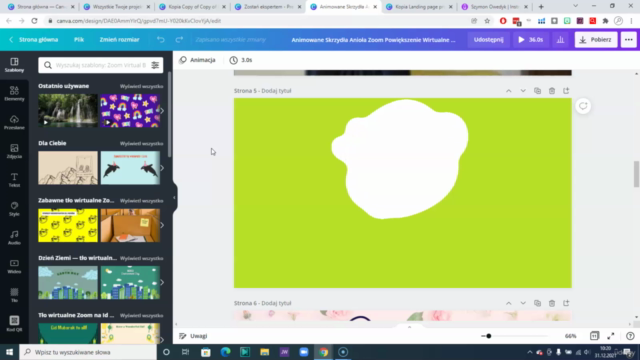Select the white blob shape on canvas
This screenshot has height=360, width=640.
tap(400, 159)
